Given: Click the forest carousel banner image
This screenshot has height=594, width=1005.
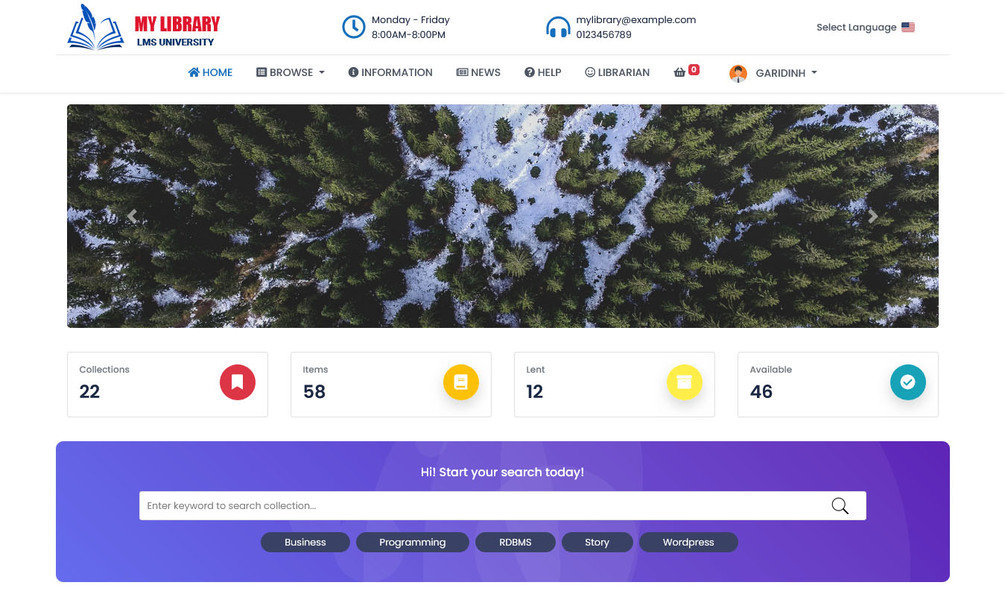Looking at the screenshot, I should (502, 216).
